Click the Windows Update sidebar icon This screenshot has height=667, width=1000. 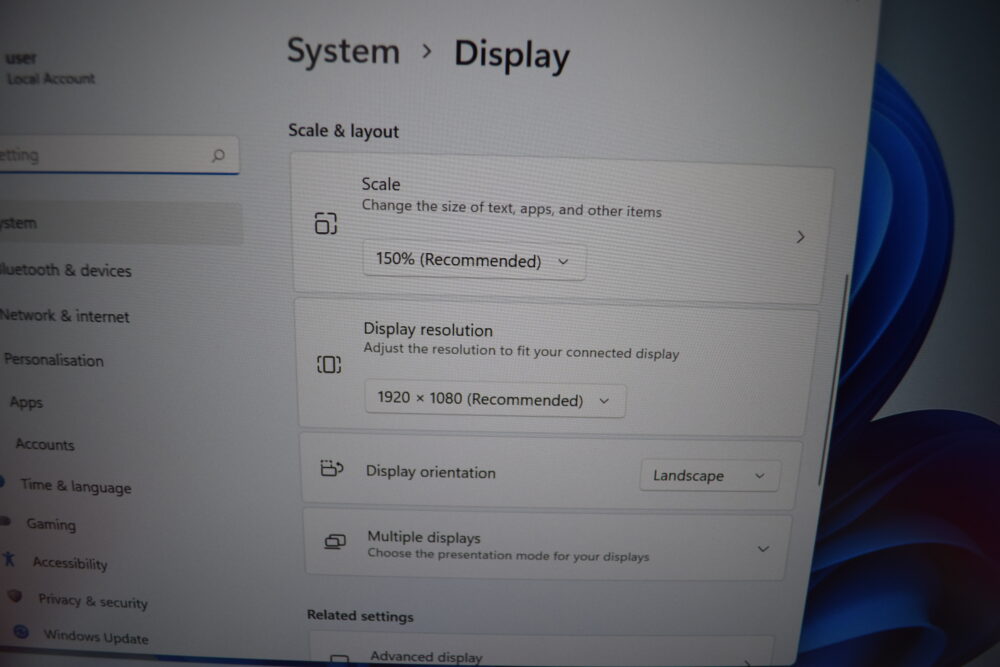[x=21, y=631]
